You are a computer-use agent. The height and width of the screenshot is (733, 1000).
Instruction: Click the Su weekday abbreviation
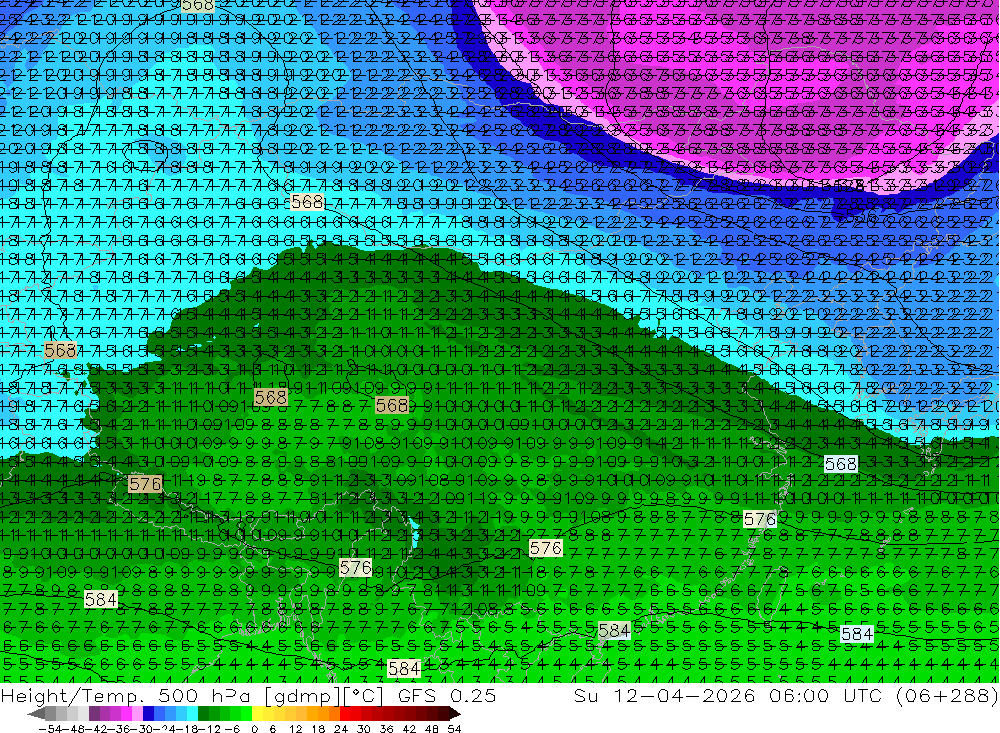pos(586,696)
